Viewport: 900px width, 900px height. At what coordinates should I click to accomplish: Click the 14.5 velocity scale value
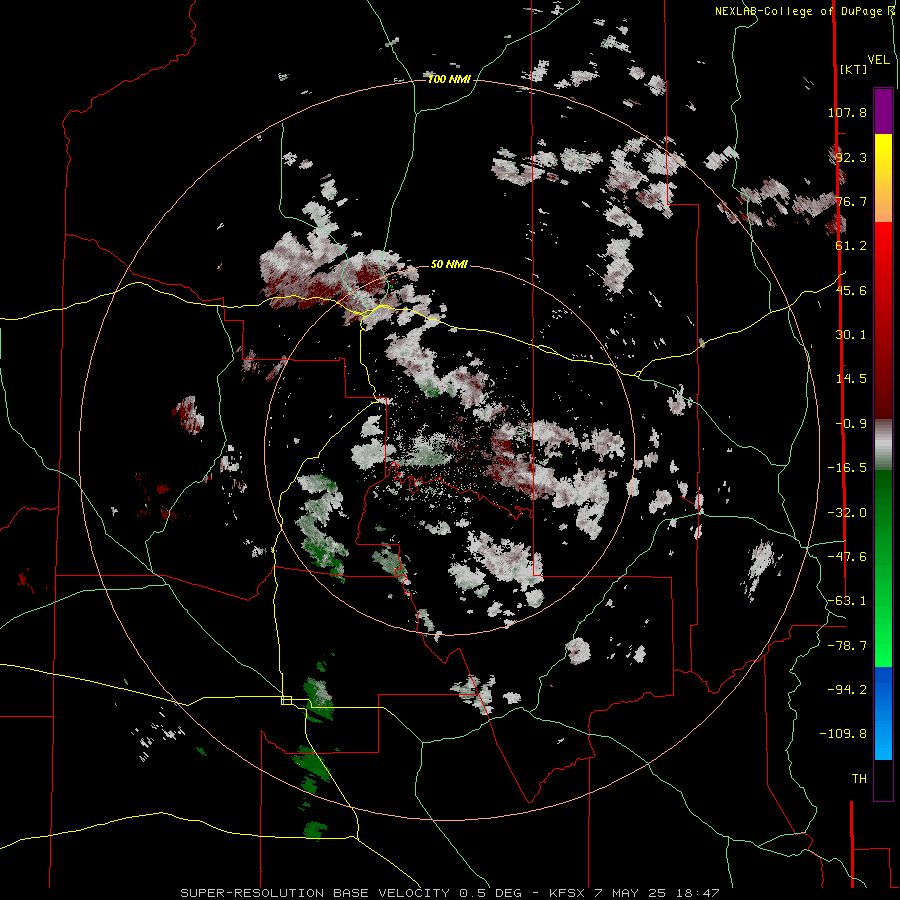pos(851,379)
